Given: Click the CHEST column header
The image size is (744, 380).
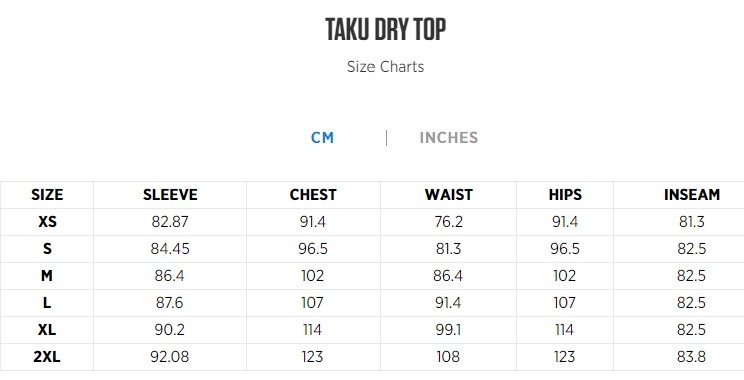Looking at the screenshot, I should (x=313, y=195).
